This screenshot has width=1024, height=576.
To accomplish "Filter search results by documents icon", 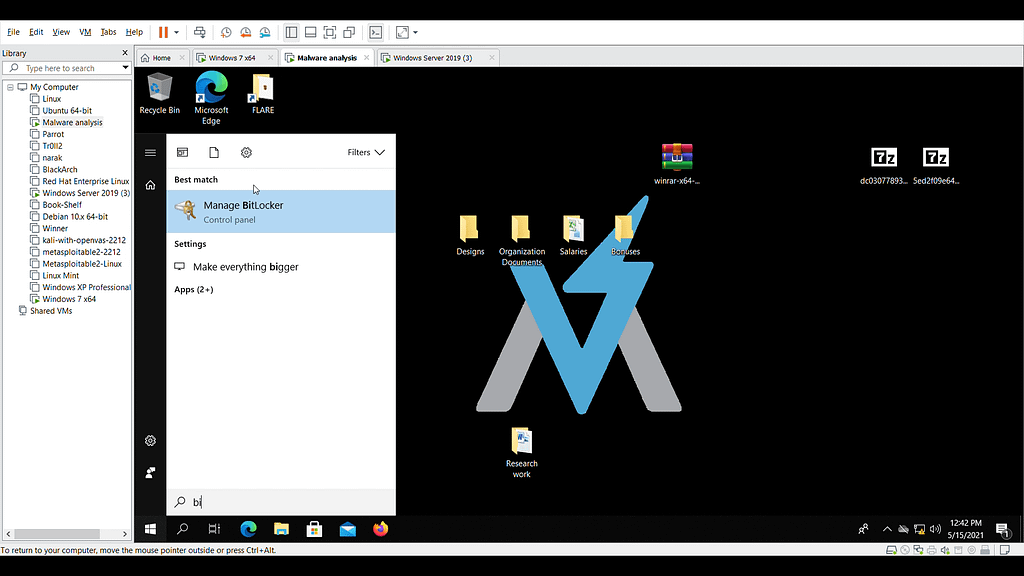I will pos(214,152).
